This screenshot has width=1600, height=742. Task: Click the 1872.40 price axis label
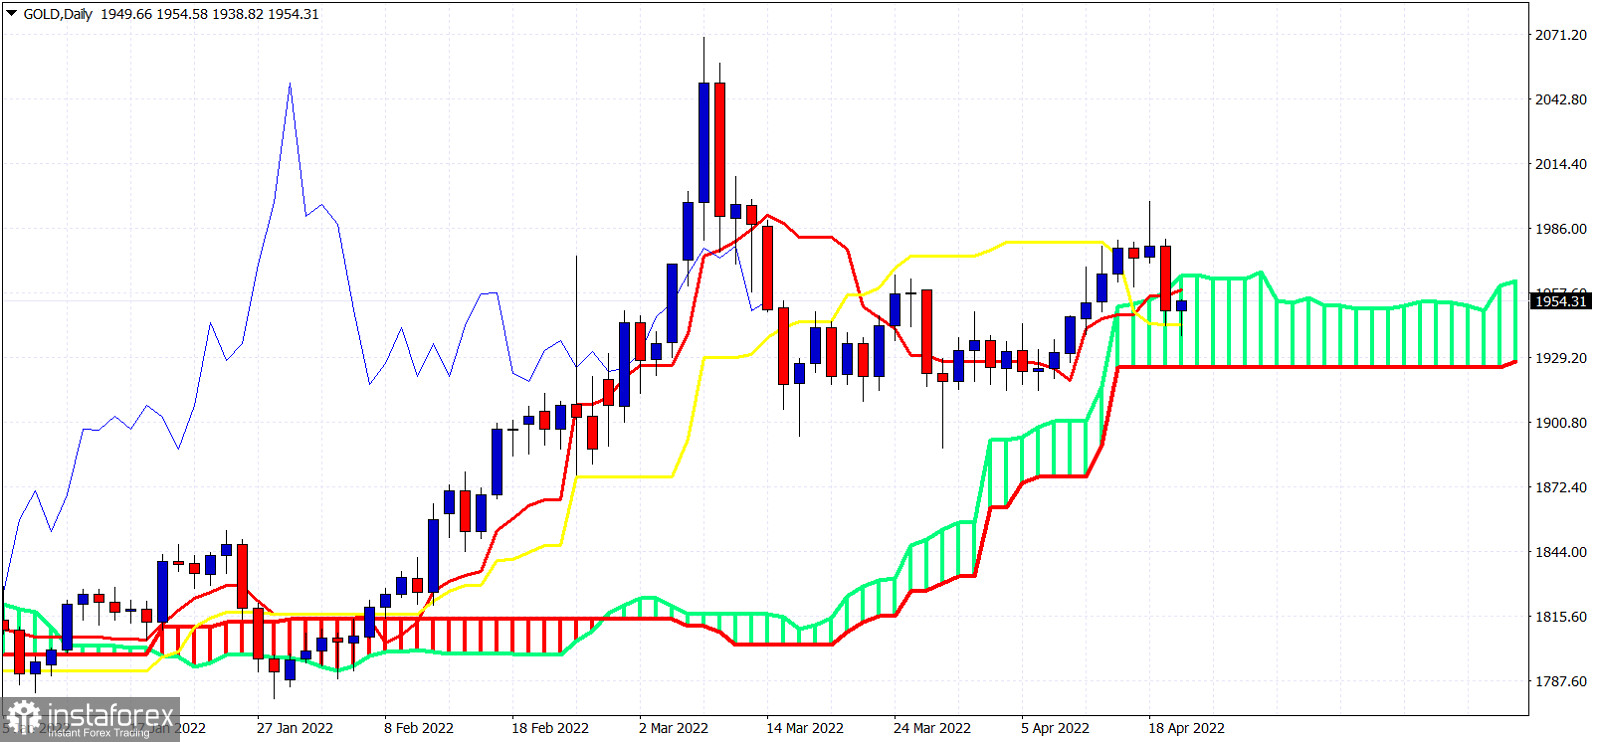tap(1561, 488)
